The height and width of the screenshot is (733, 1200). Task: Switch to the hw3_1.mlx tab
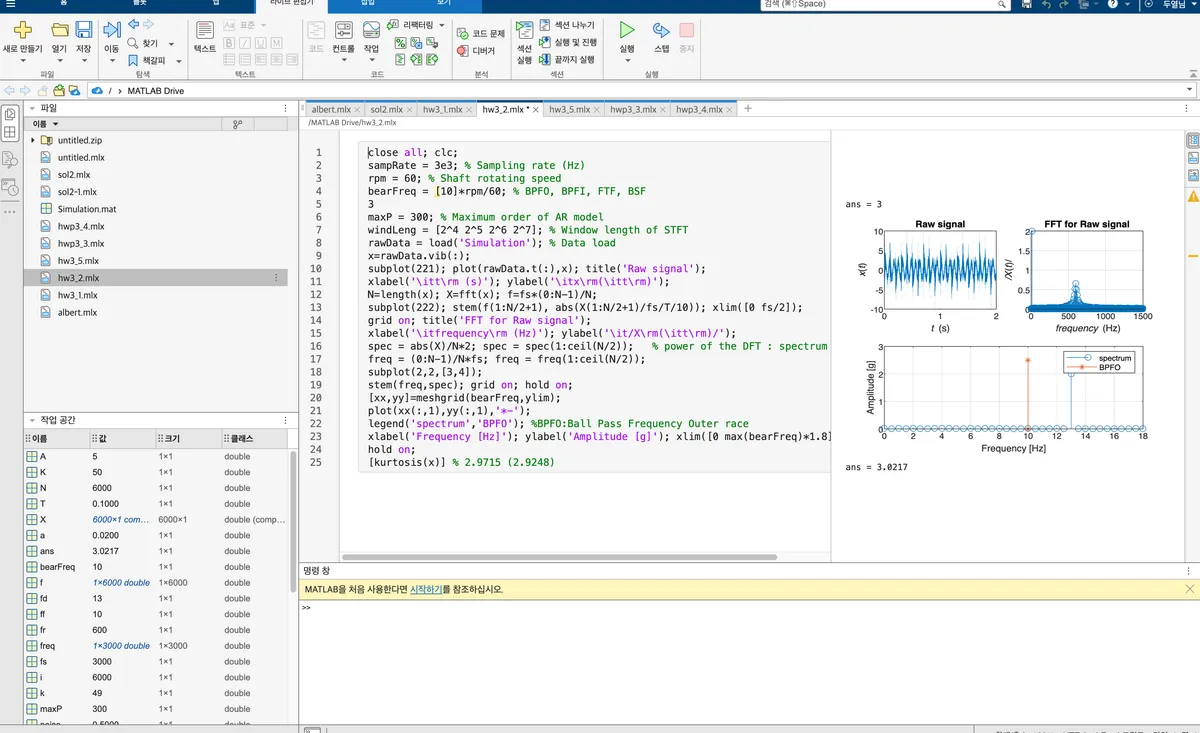pos(442,109)
